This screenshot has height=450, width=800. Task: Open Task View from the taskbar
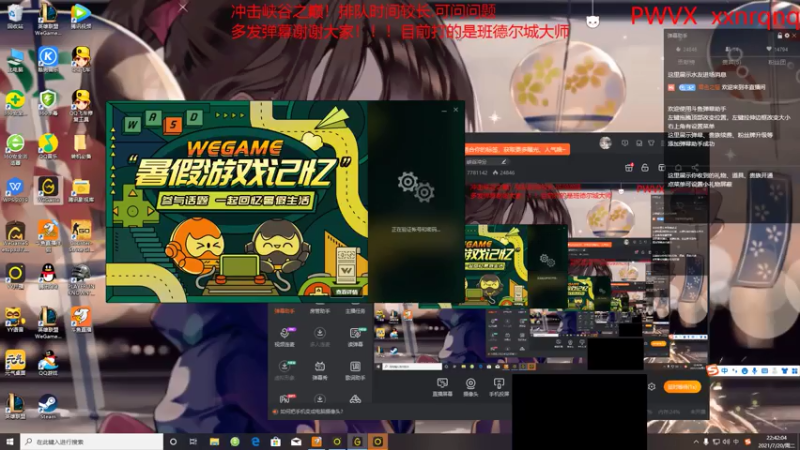click(x=193, y=442)
